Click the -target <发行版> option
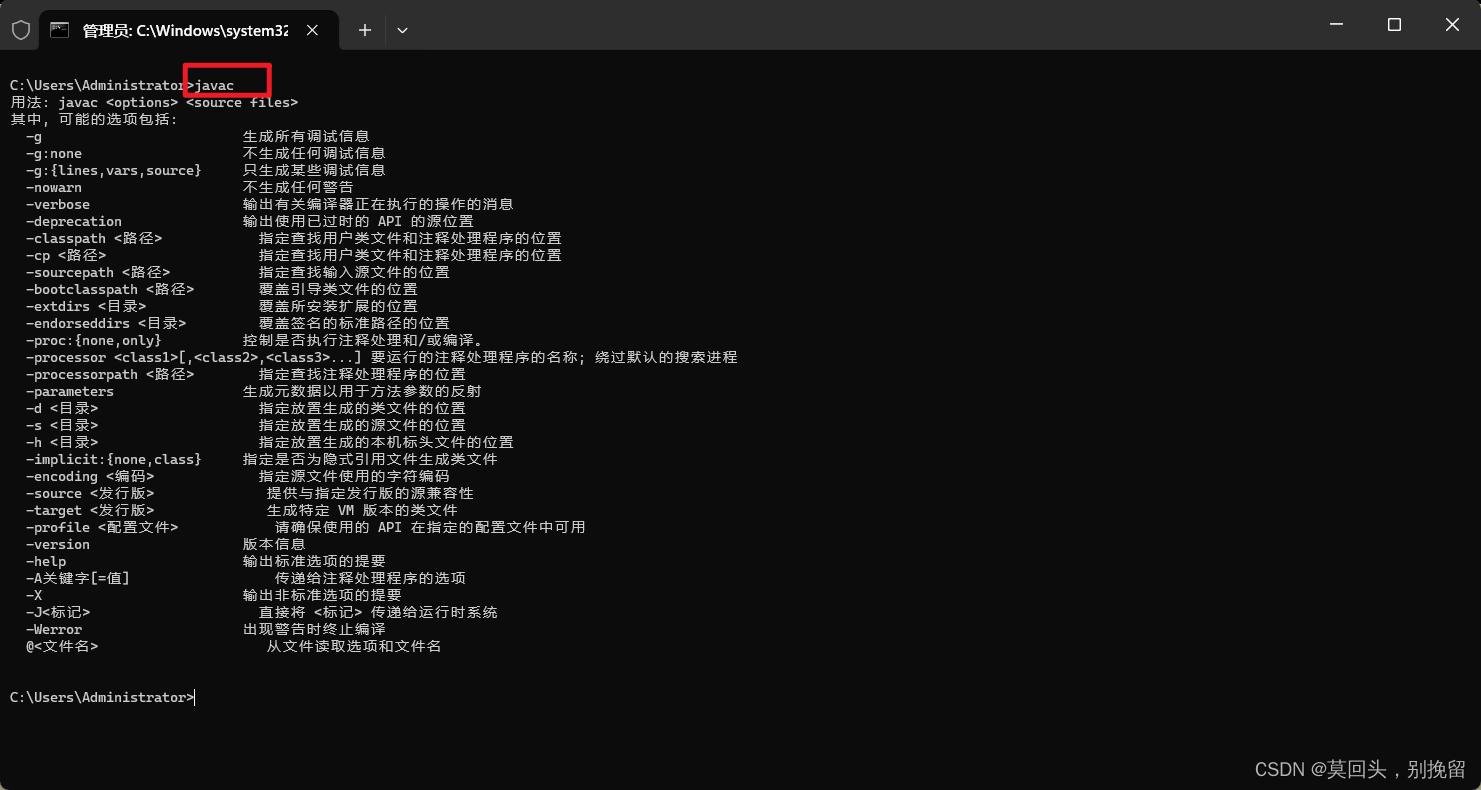This screenshot has width=1481, height=790. [x=90, y=511]
